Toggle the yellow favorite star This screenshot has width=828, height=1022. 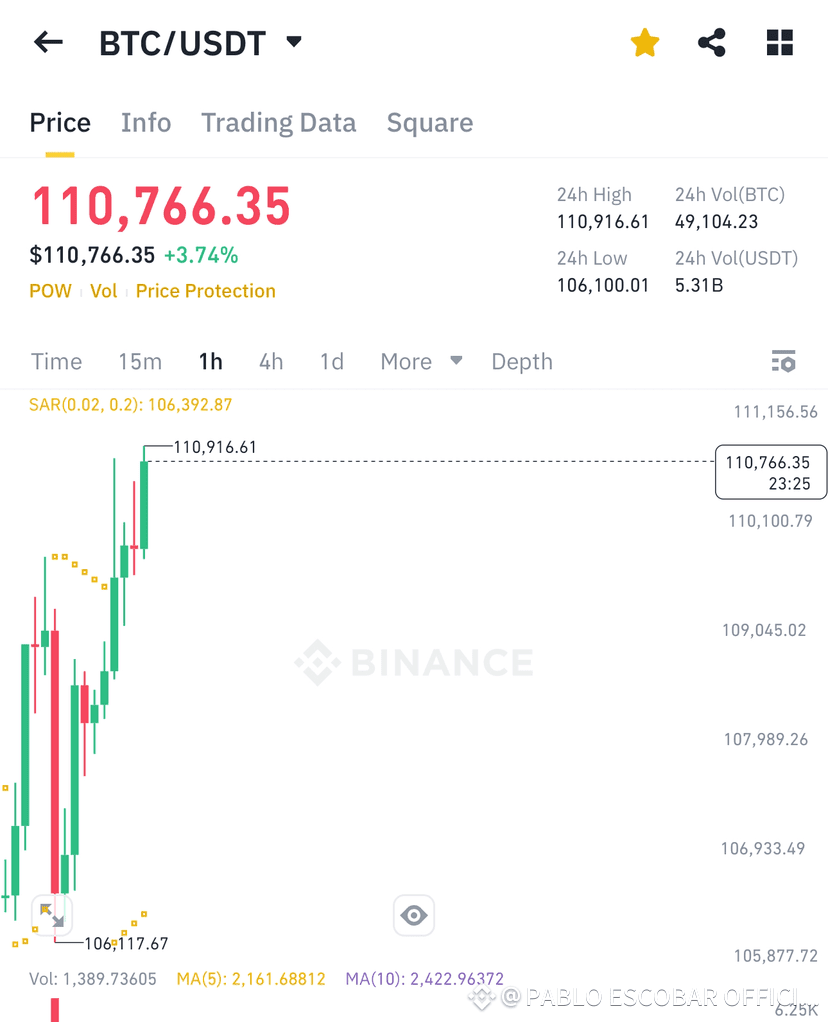click(645, 43)
